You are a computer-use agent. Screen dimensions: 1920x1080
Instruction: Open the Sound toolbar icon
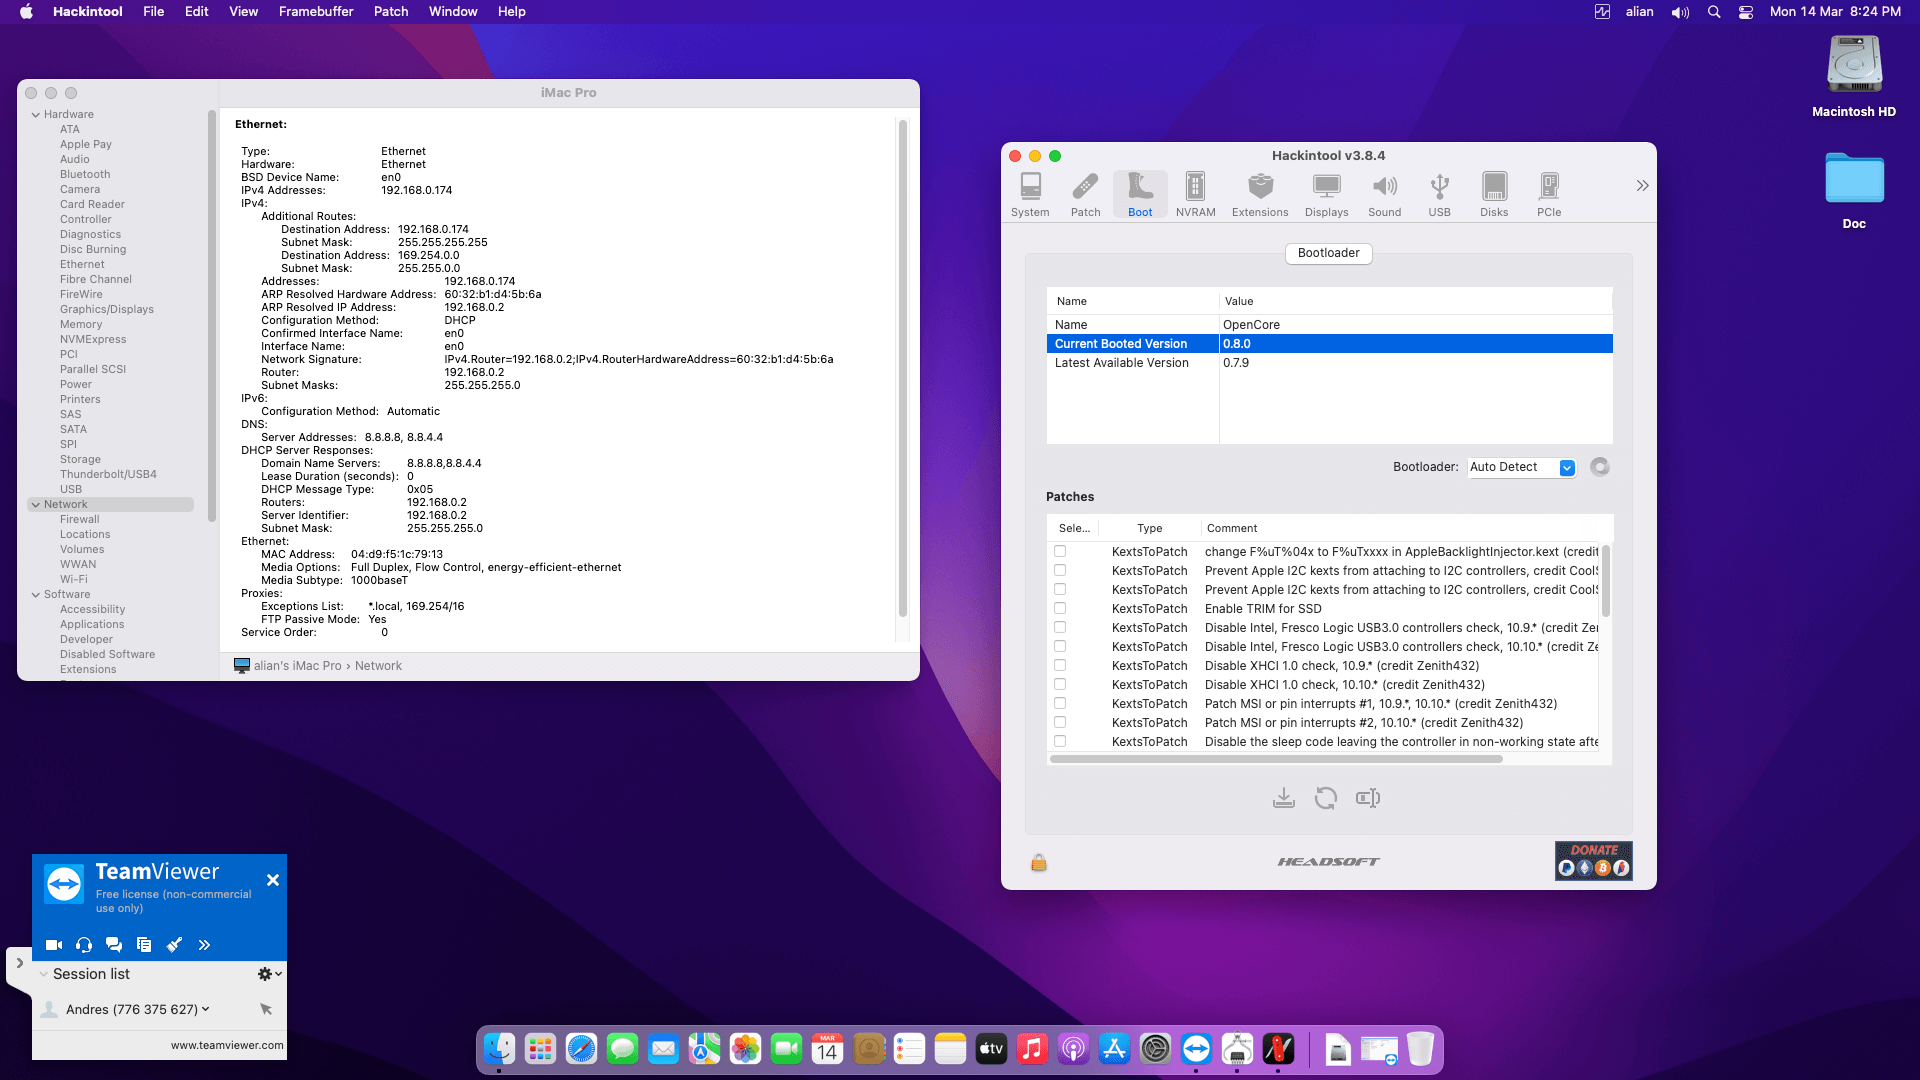(x=1384, y=194)
